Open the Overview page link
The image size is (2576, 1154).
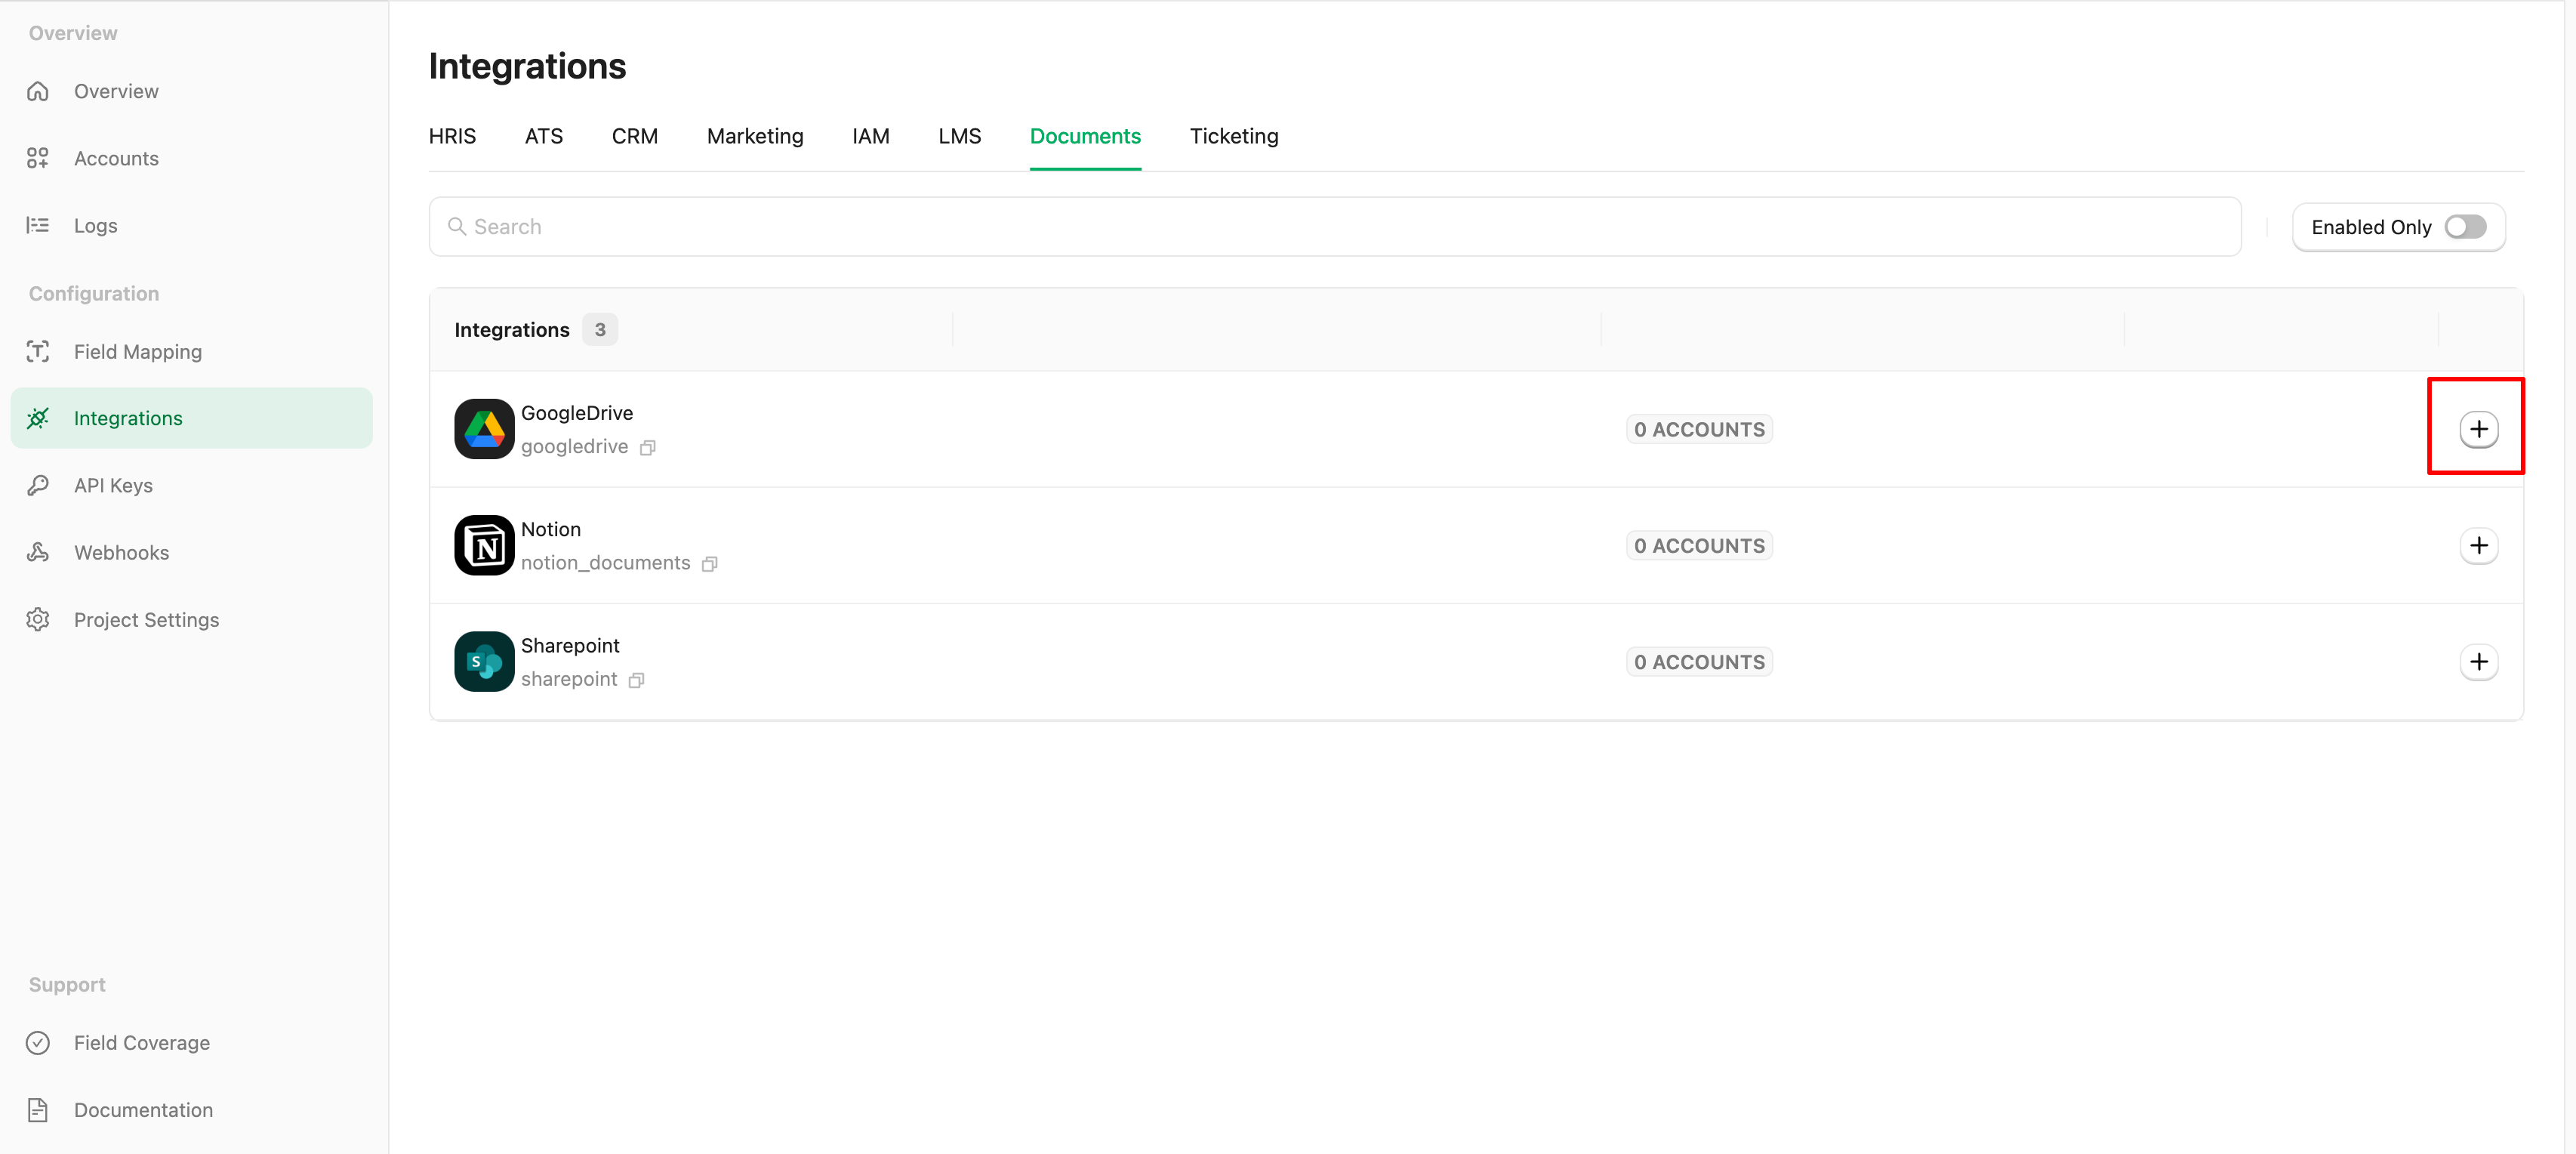[x=116, y=91]
